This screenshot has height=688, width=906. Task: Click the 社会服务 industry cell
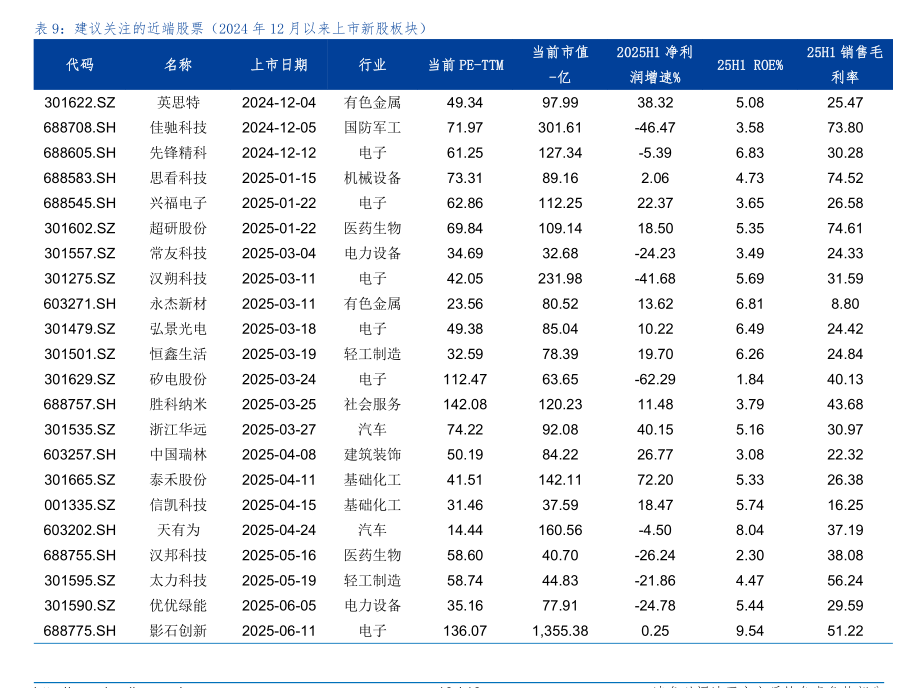(372, 404)
